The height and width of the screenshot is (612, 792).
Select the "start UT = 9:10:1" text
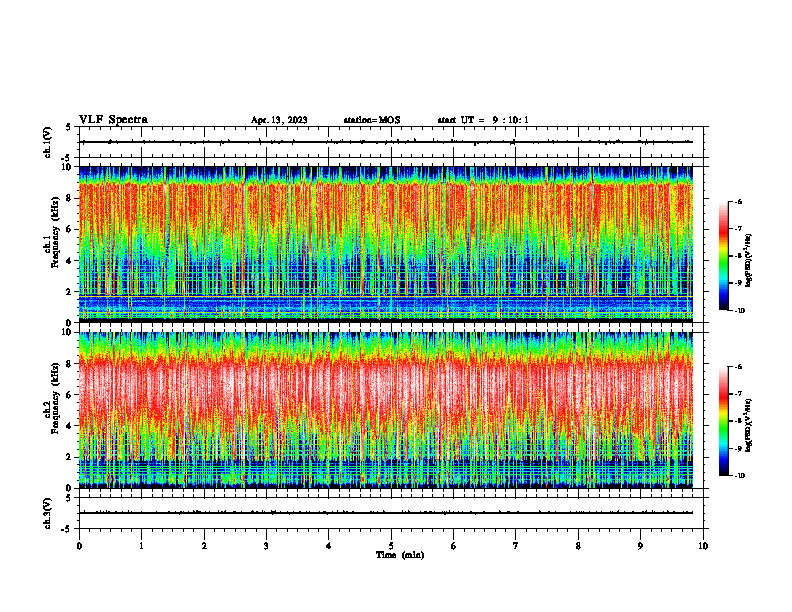tap(483, 120)
